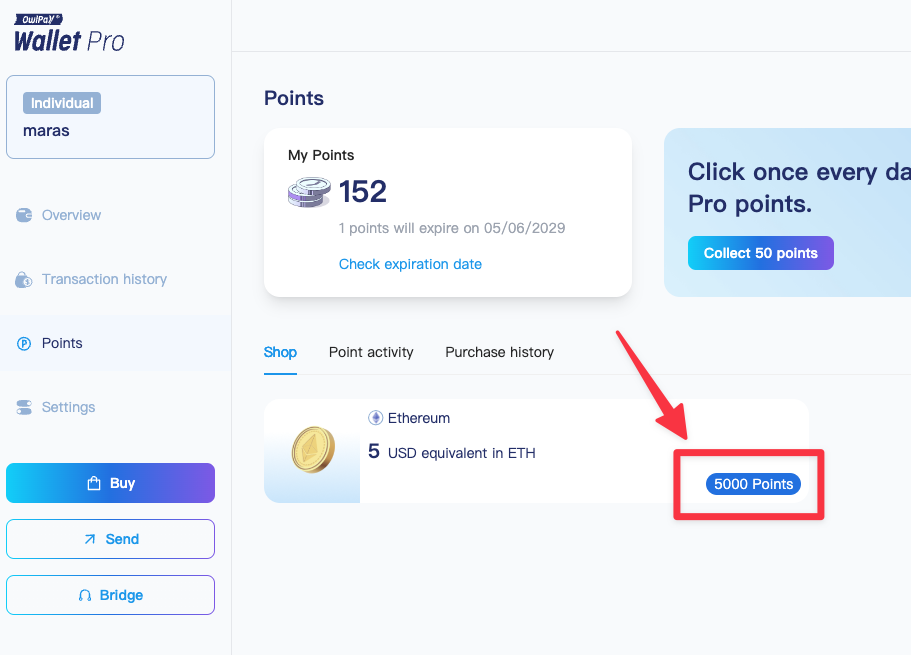Open the Purchase history tab

(x=499, y=352)
